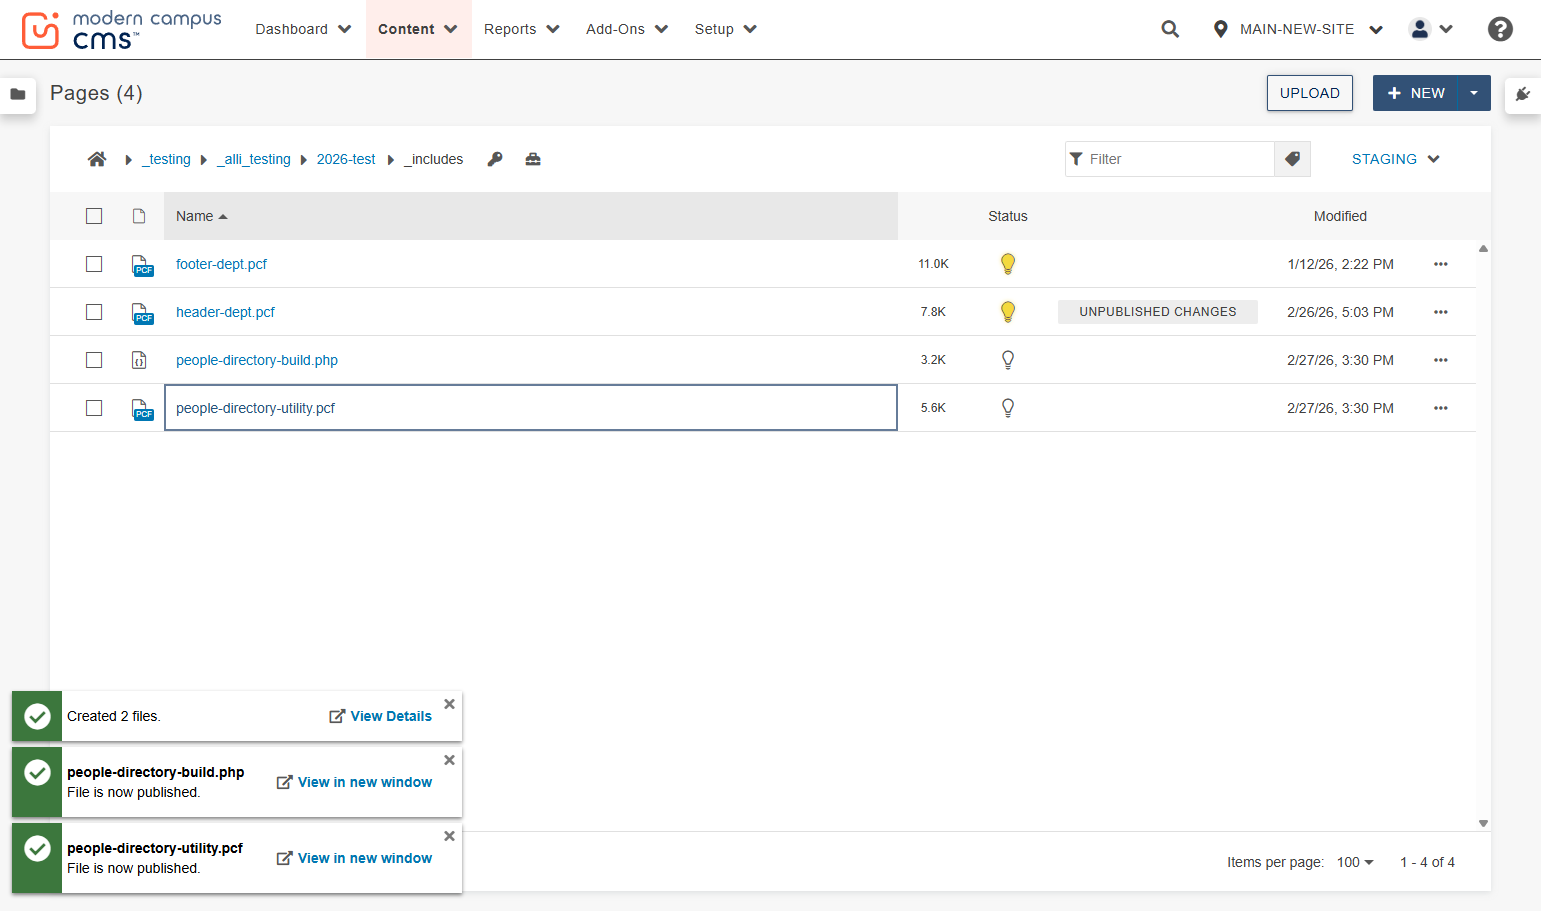This screenshot has height=911, width=1541.
Task: Open the people-directory-utility.pcf file link
Action: click(x=255, y=408)
